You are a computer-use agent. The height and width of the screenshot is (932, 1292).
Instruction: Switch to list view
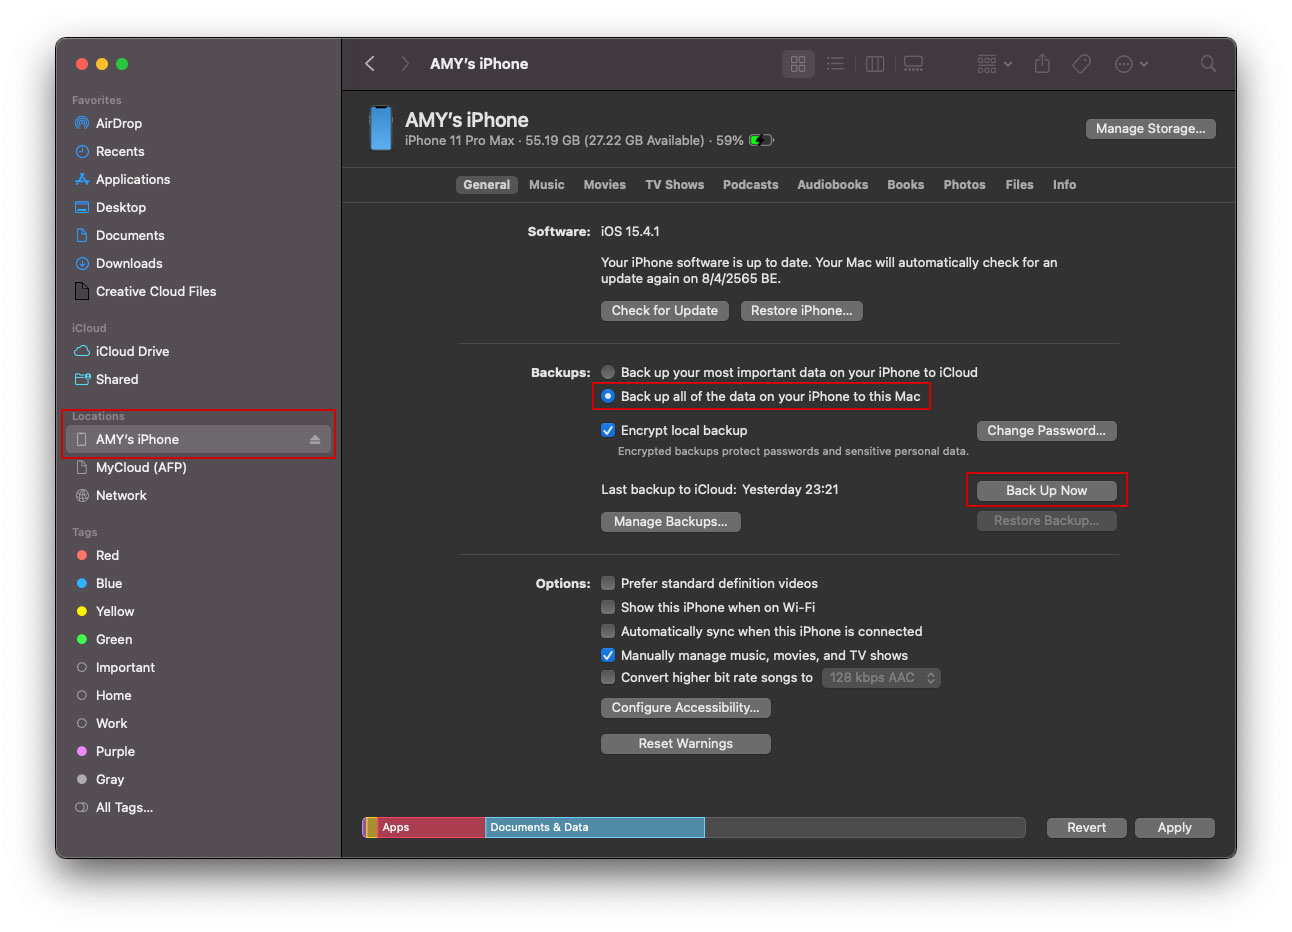pyautogui.click(x=835, y=64)
